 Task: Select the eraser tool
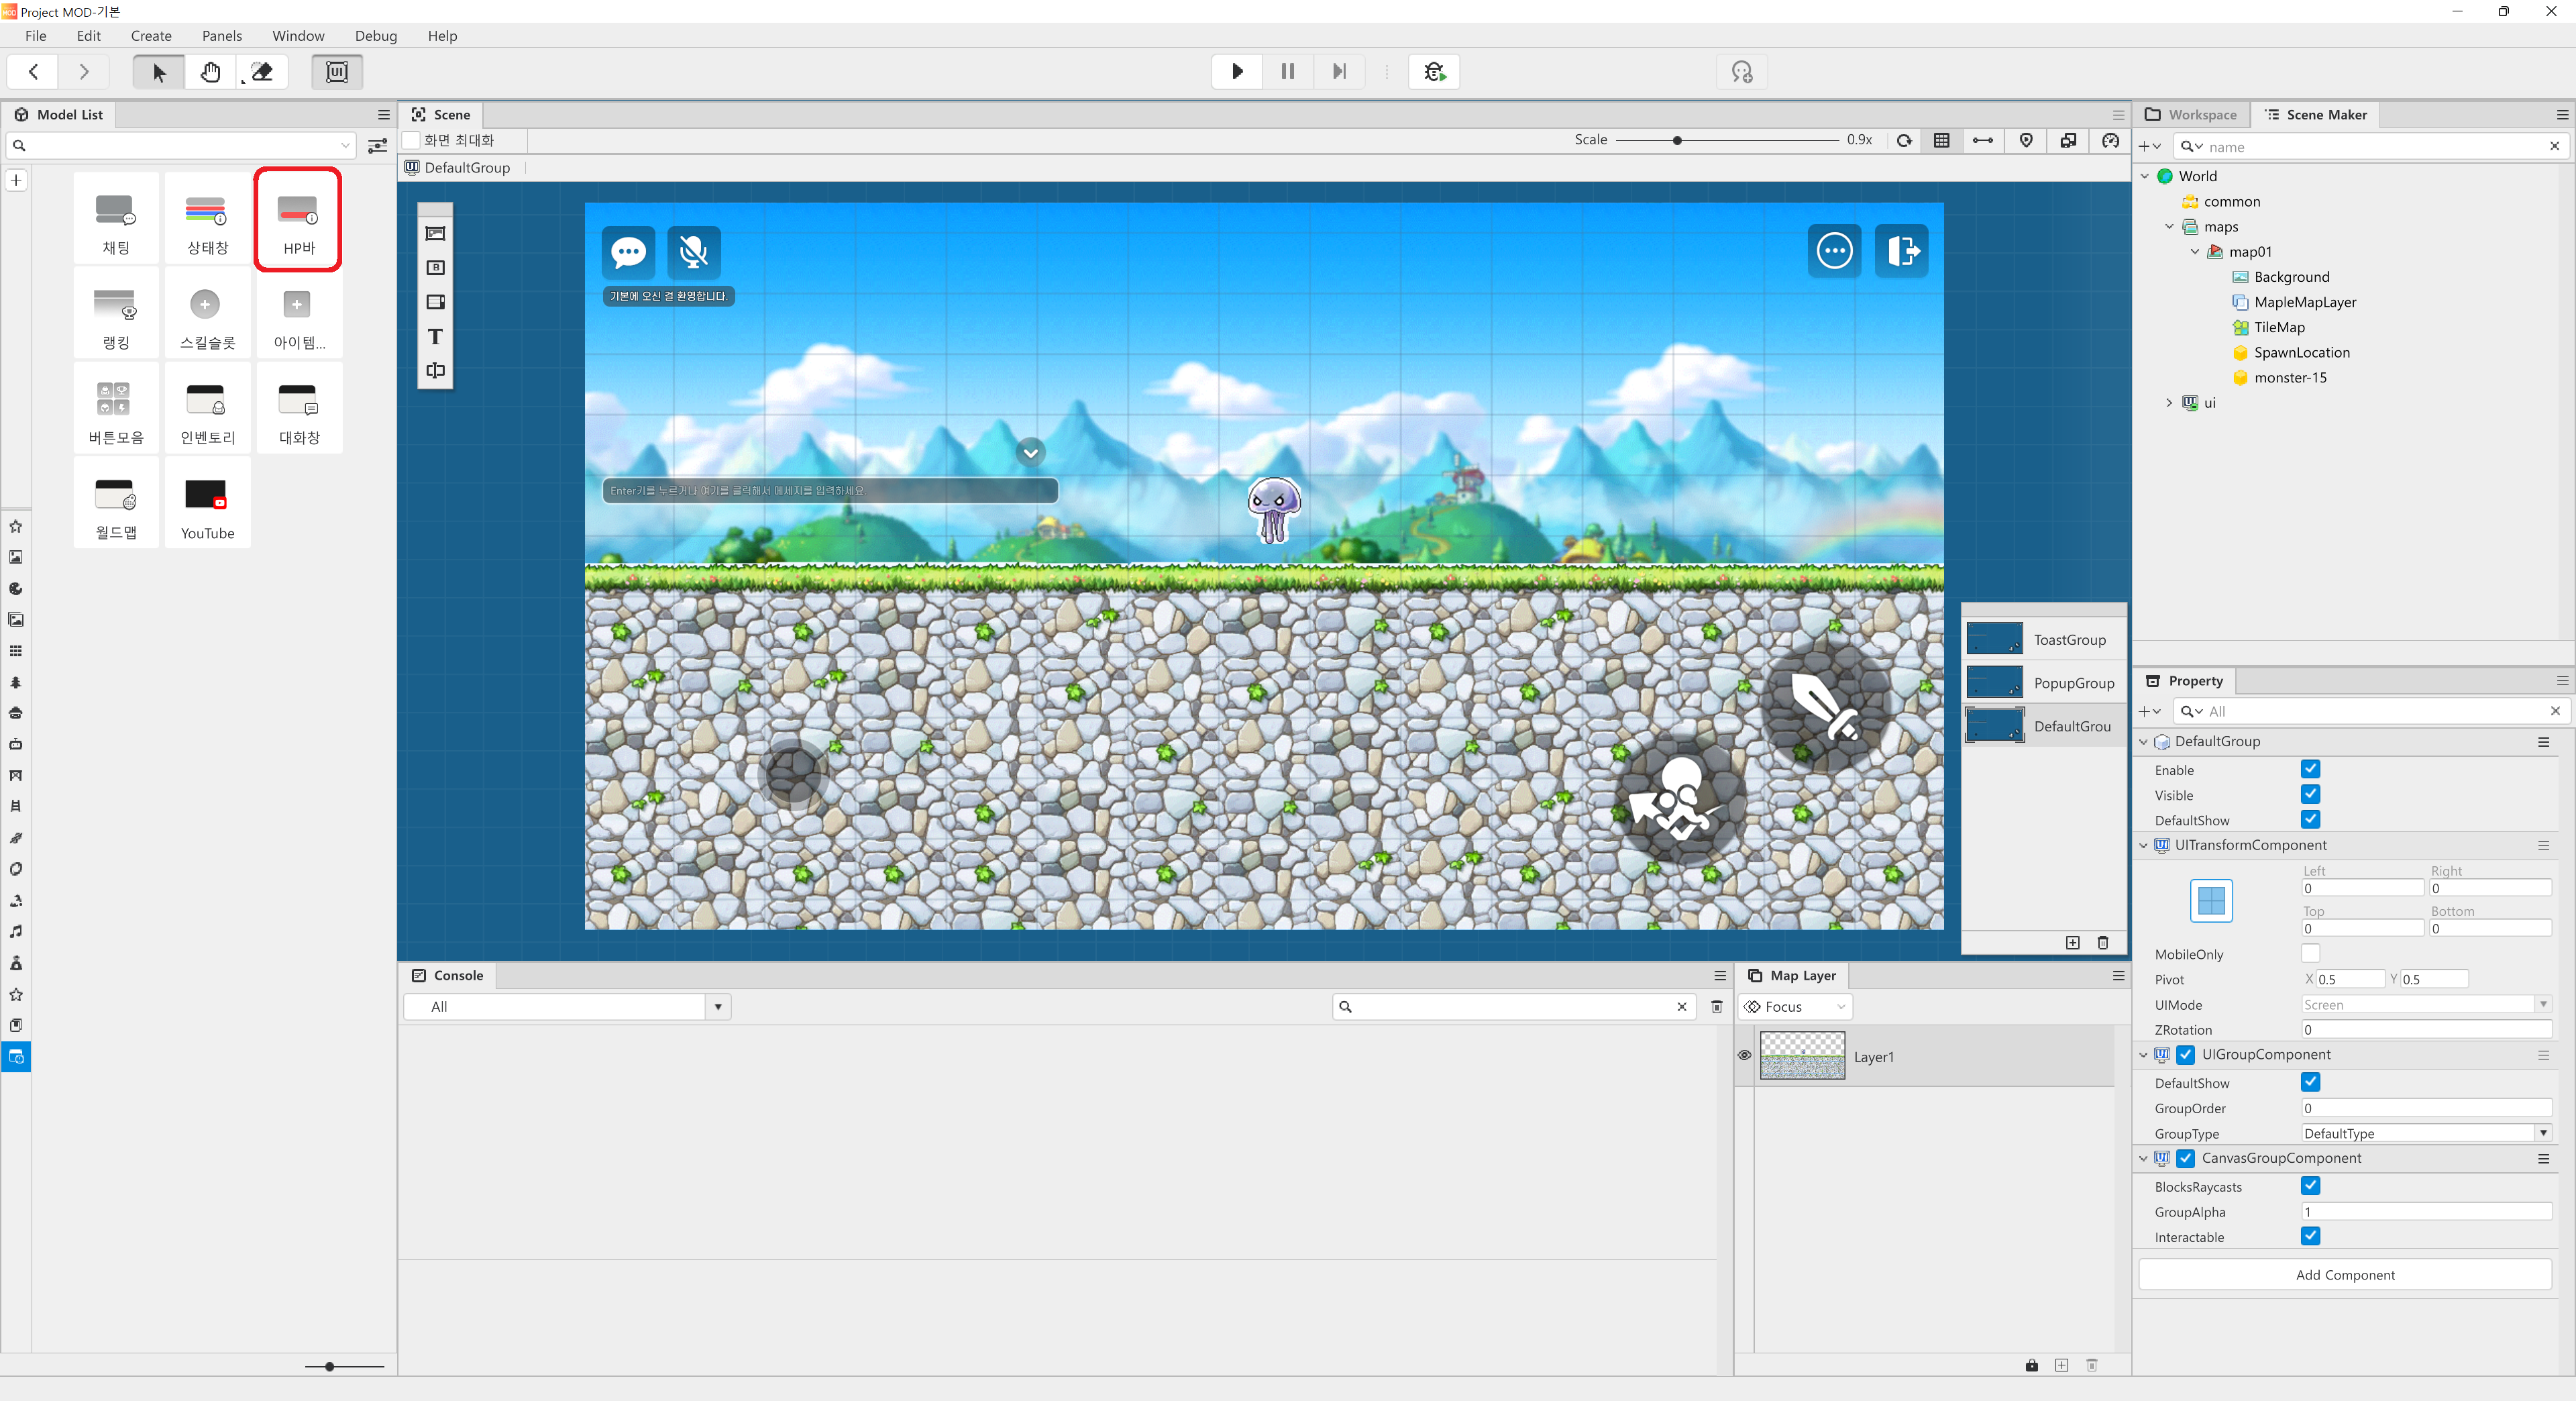click(x=262, y=72)
